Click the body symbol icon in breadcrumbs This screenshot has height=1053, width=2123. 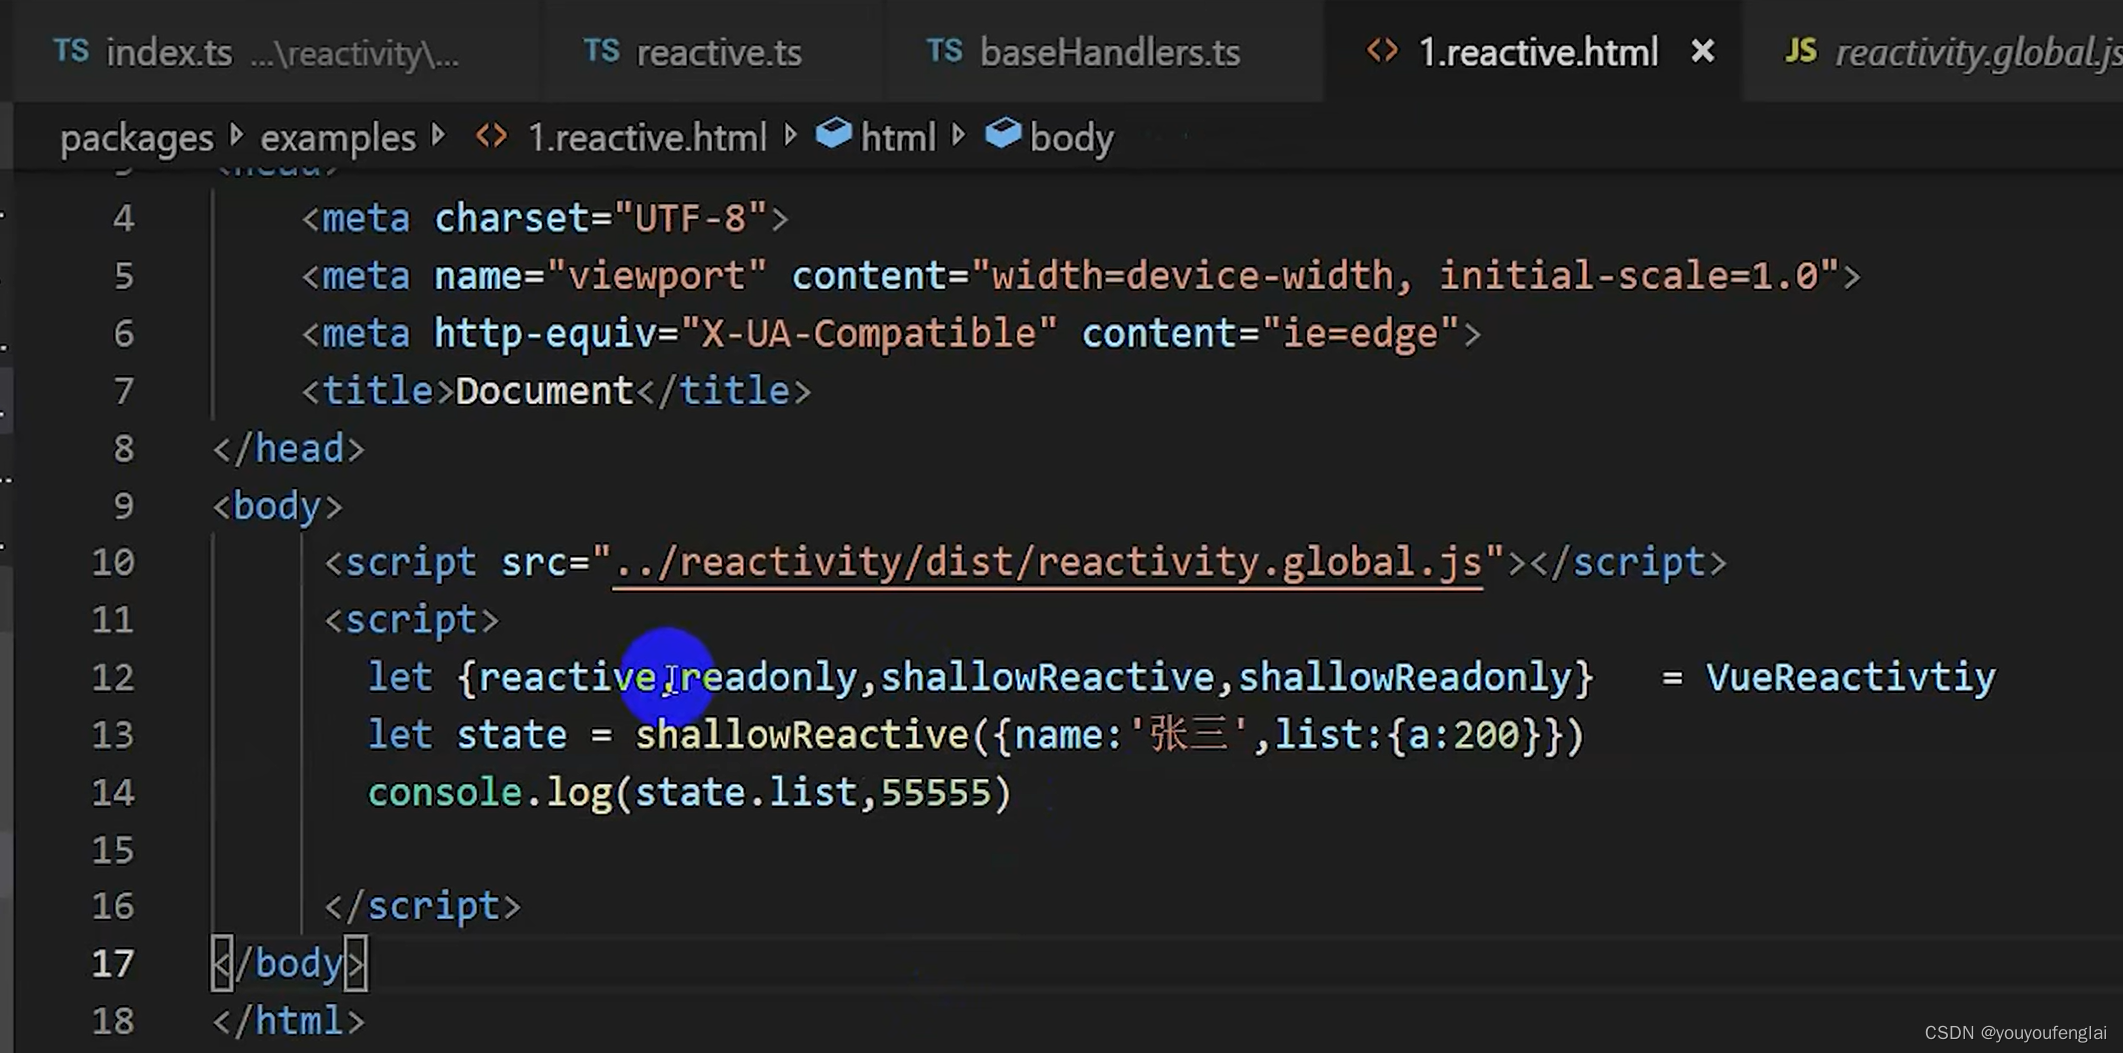1003,134
